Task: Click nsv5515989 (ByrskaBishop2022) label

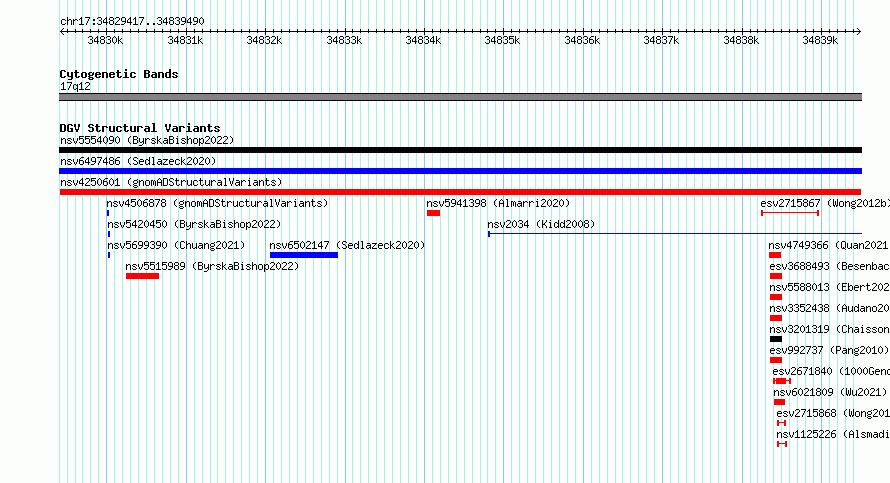Action: coord(212,266)
